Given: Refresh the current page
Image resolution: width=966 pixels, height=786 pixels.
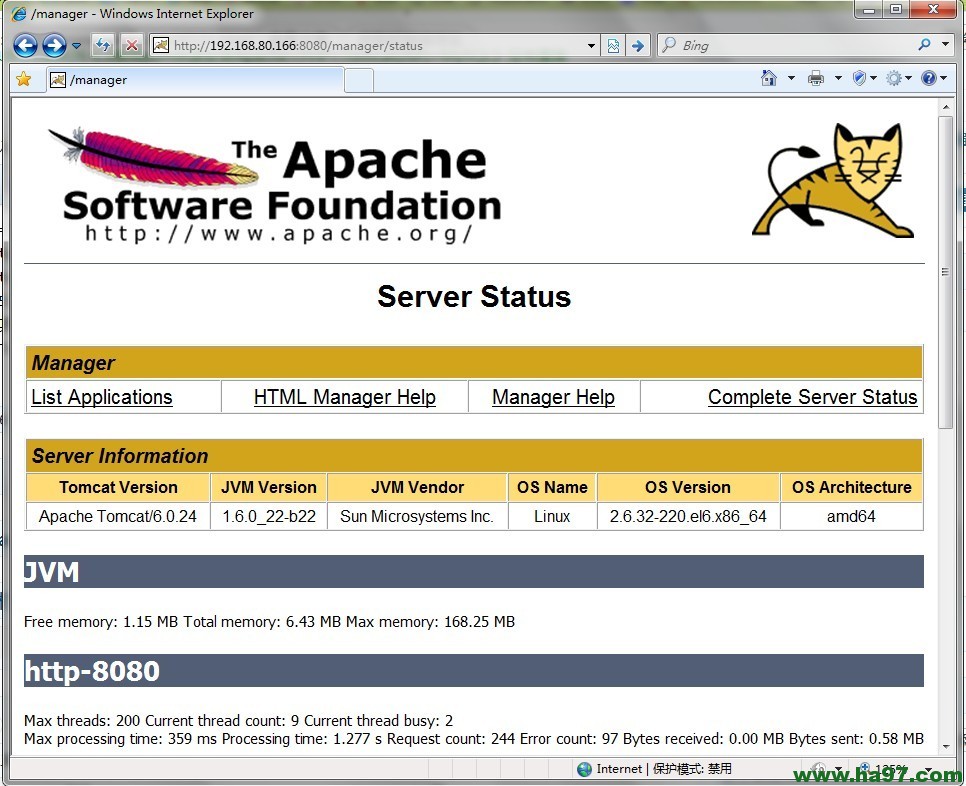Looking at the screenshot, I should [x=103, y=44].
